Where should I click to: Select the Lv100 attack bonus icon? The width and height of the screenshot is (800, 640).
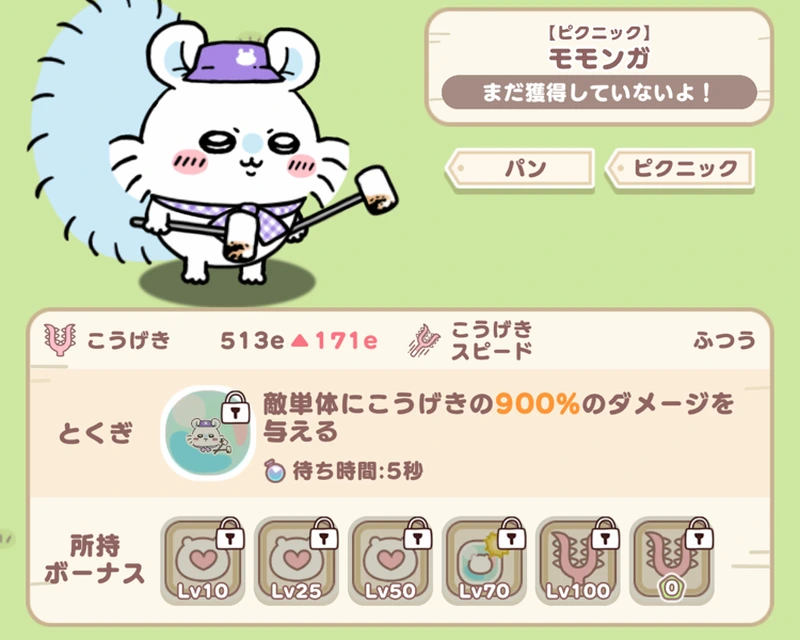coord(578,561)
